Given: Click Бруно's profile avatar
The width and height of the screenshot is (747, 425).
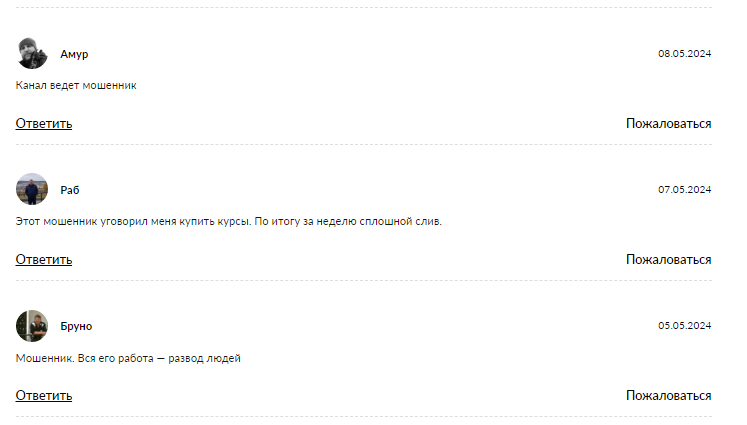Looking at the screenshot, I should [32, 326].
